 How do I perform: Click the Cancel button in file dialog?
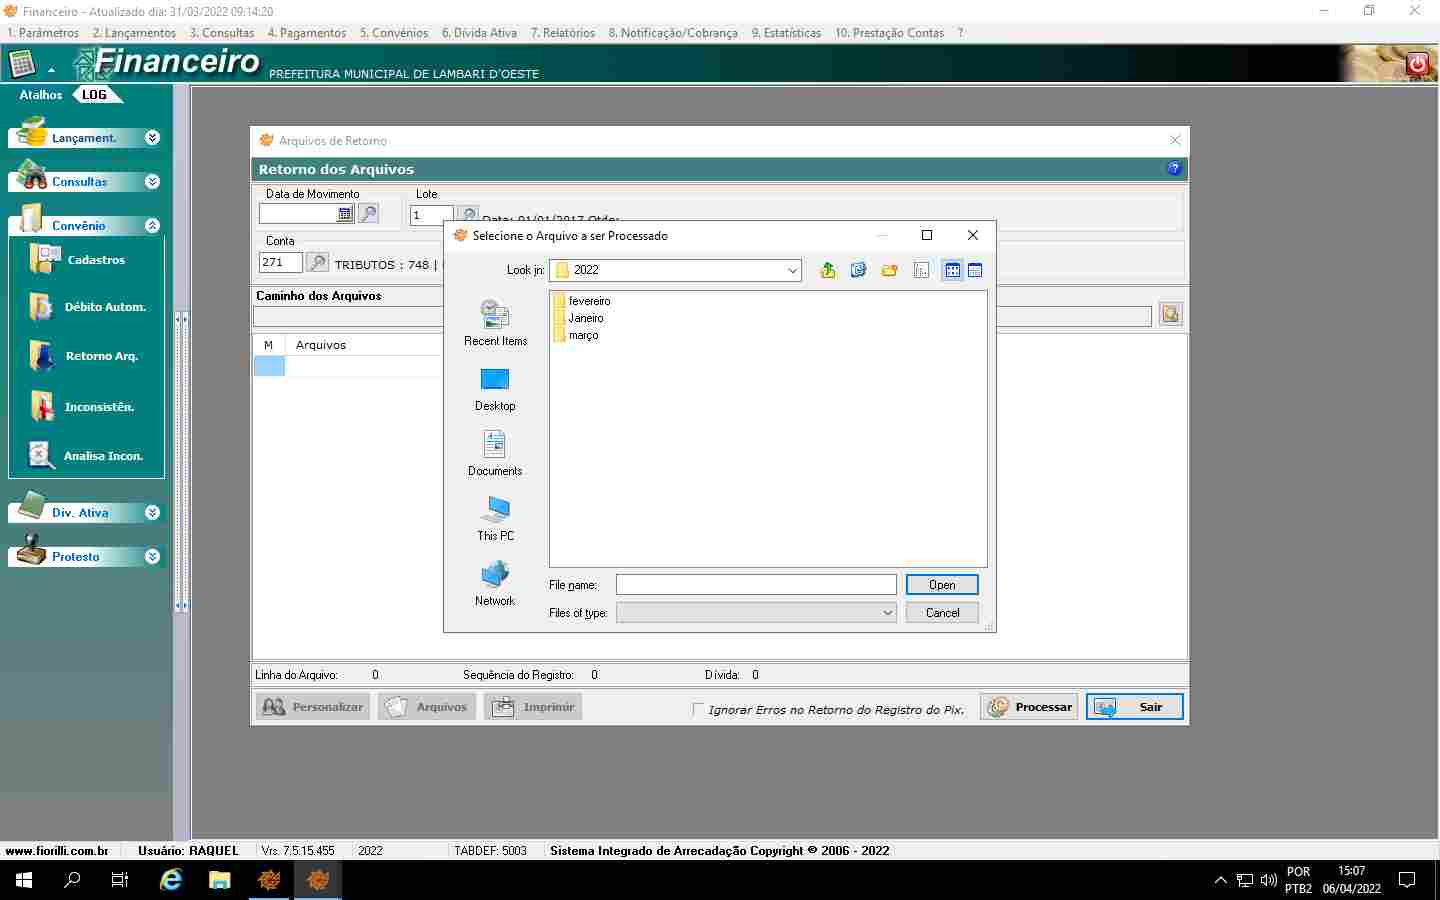point(941,613)
